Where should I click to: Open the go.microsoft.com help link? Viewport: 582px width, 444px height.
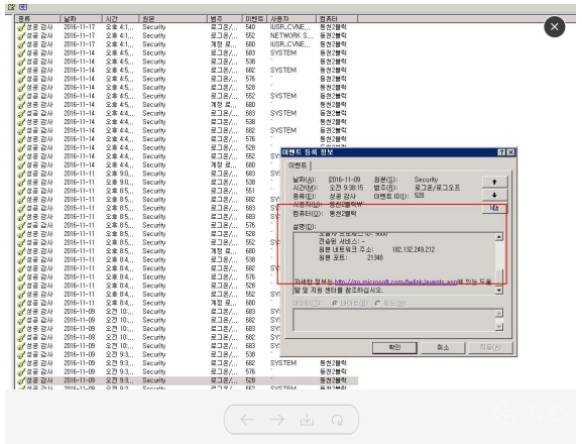pos(396,282)
